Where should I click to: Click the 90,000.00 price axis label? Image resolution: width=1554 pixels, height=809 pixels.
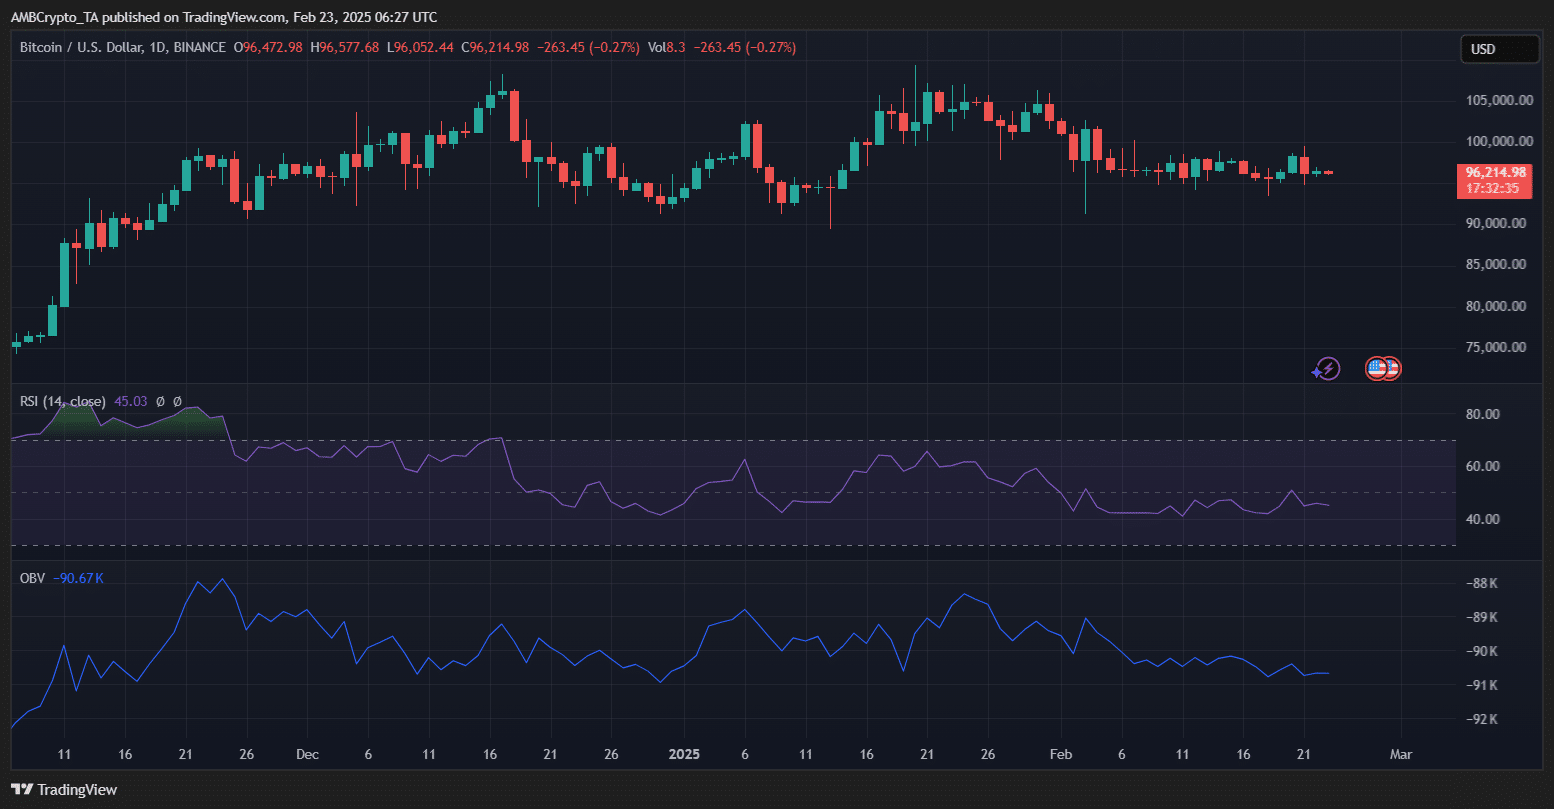(x=1496, y=224)
